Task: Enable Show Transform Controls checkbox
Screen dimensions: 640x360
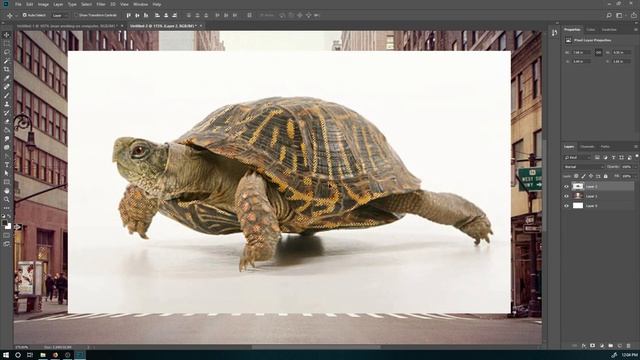Action: (76, 15)
